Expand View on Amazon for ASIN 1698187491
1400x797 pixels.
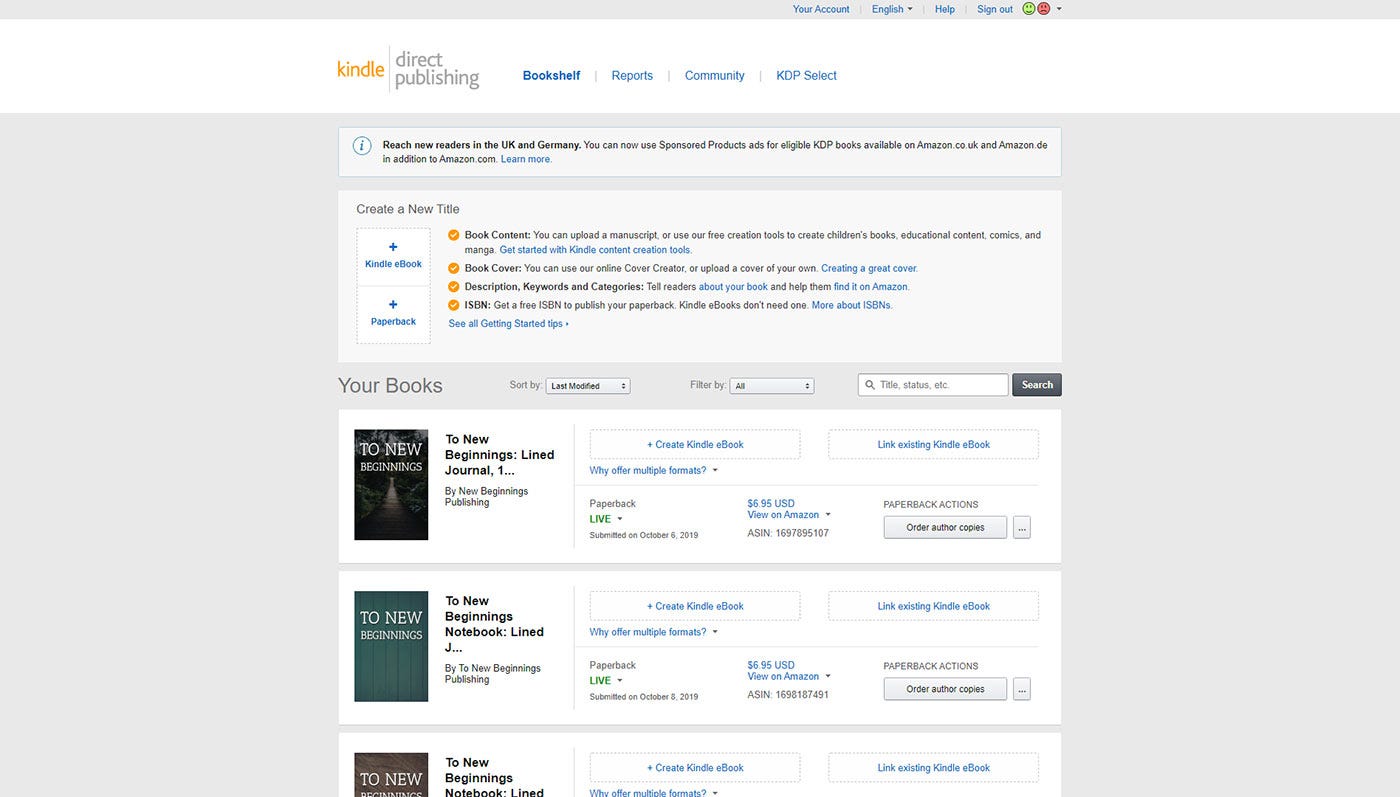(x=789, y=677)
